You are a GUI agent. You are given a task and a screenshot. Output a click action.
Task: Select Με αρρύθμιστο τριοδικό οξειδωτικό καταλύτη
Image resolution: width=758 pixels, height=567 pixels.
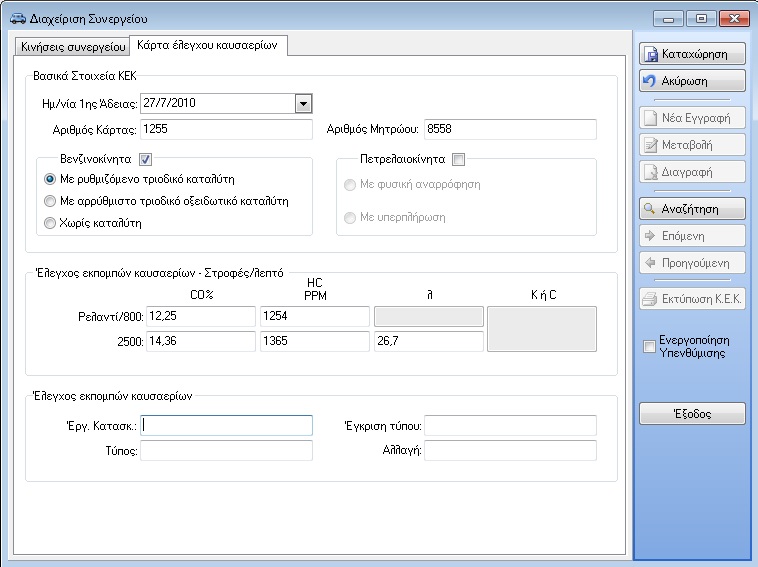(x=50, y=201)
